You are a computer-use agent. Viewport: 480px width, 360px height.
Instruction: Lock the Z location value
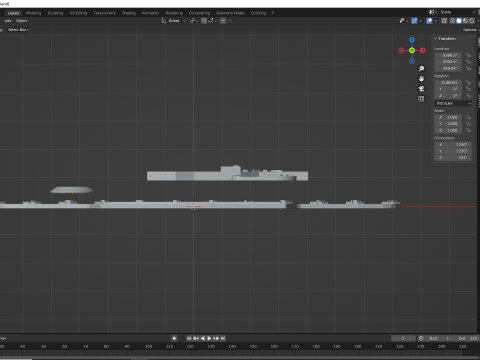[468, 68]
